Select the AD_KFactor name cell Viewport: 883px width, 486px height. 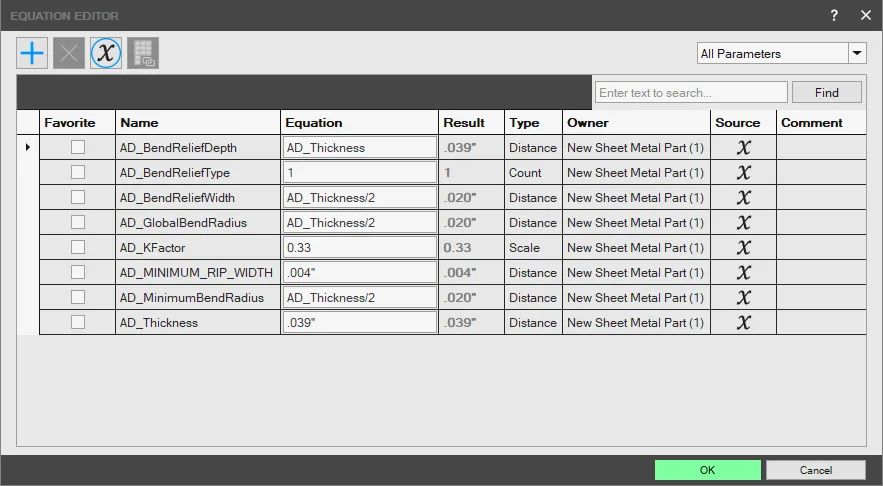click(198, 247)
